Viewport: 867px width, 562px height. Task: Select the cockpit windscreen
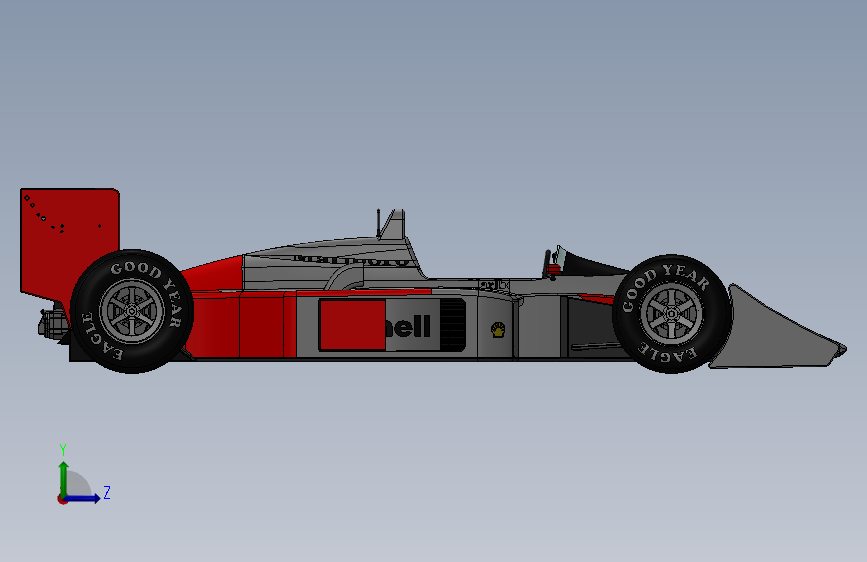click(x=561, y=257)
